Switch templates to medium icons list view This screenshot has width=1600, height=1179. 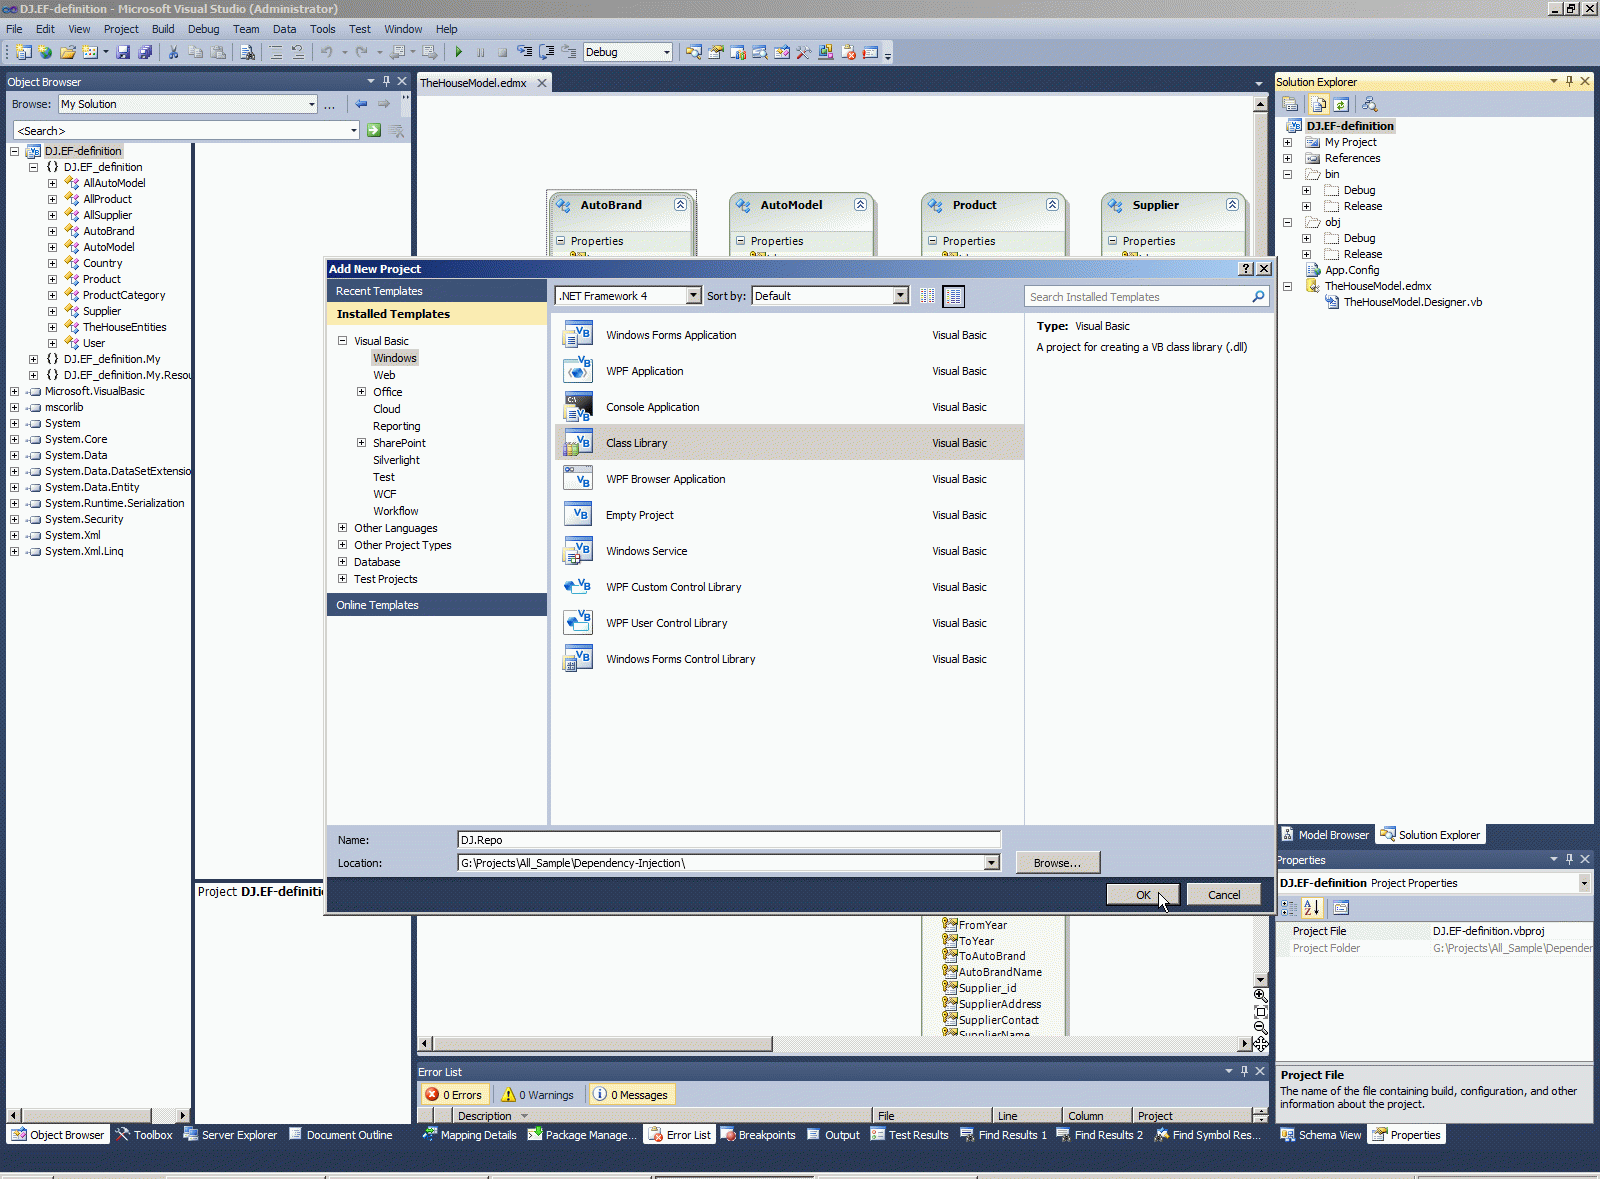954,296
